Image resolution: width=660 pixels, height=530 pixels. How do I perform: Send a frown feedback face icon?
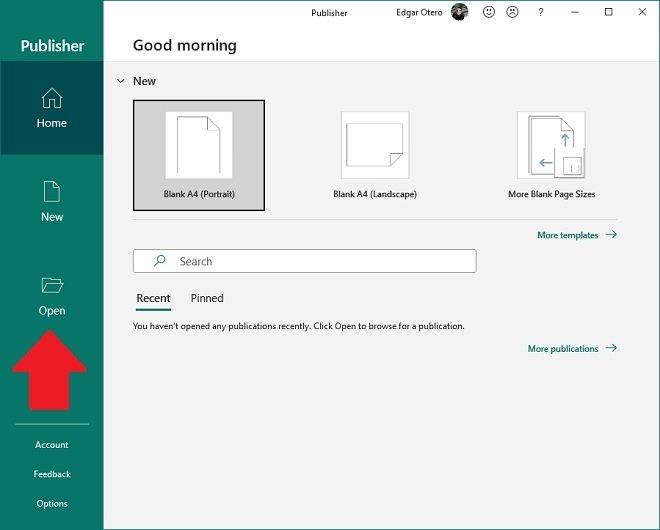pyautogui.click(x=512, y=12)
